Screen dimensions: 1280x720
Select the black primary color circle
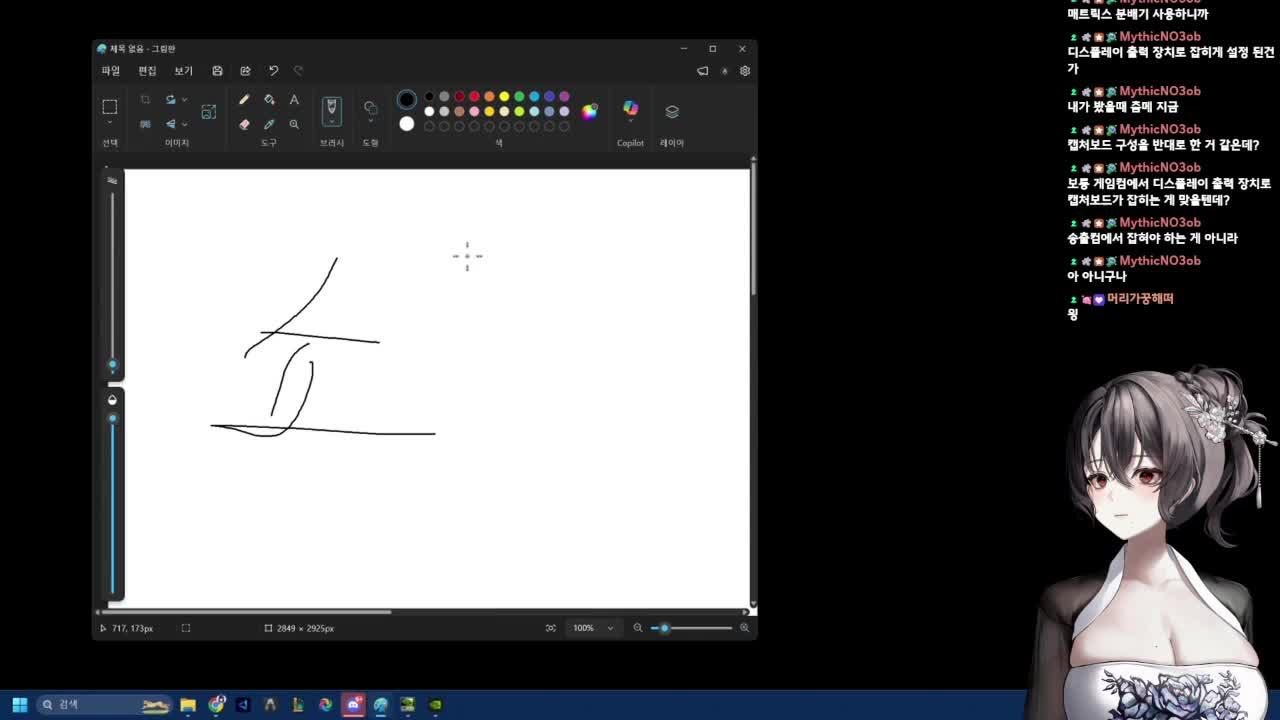(x=406, y=99)
